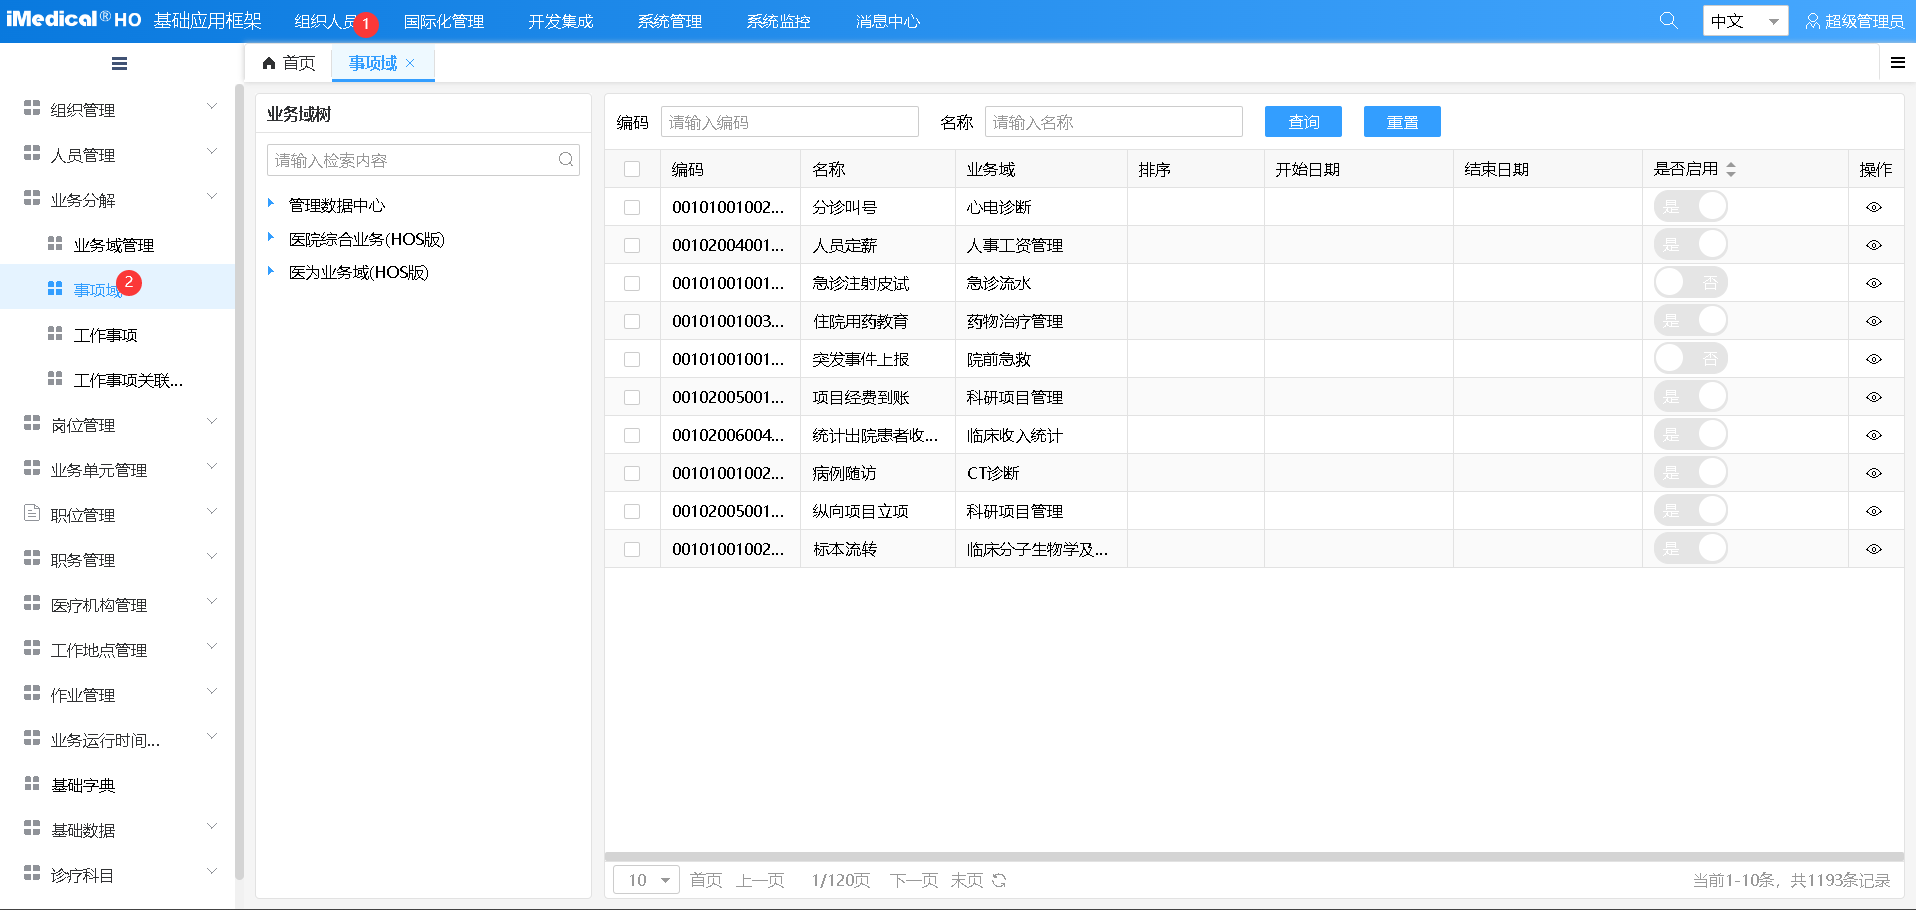The image size is (1916, 910).
Task: Enable the switch for 突发事件上报
Action: 1691,358
